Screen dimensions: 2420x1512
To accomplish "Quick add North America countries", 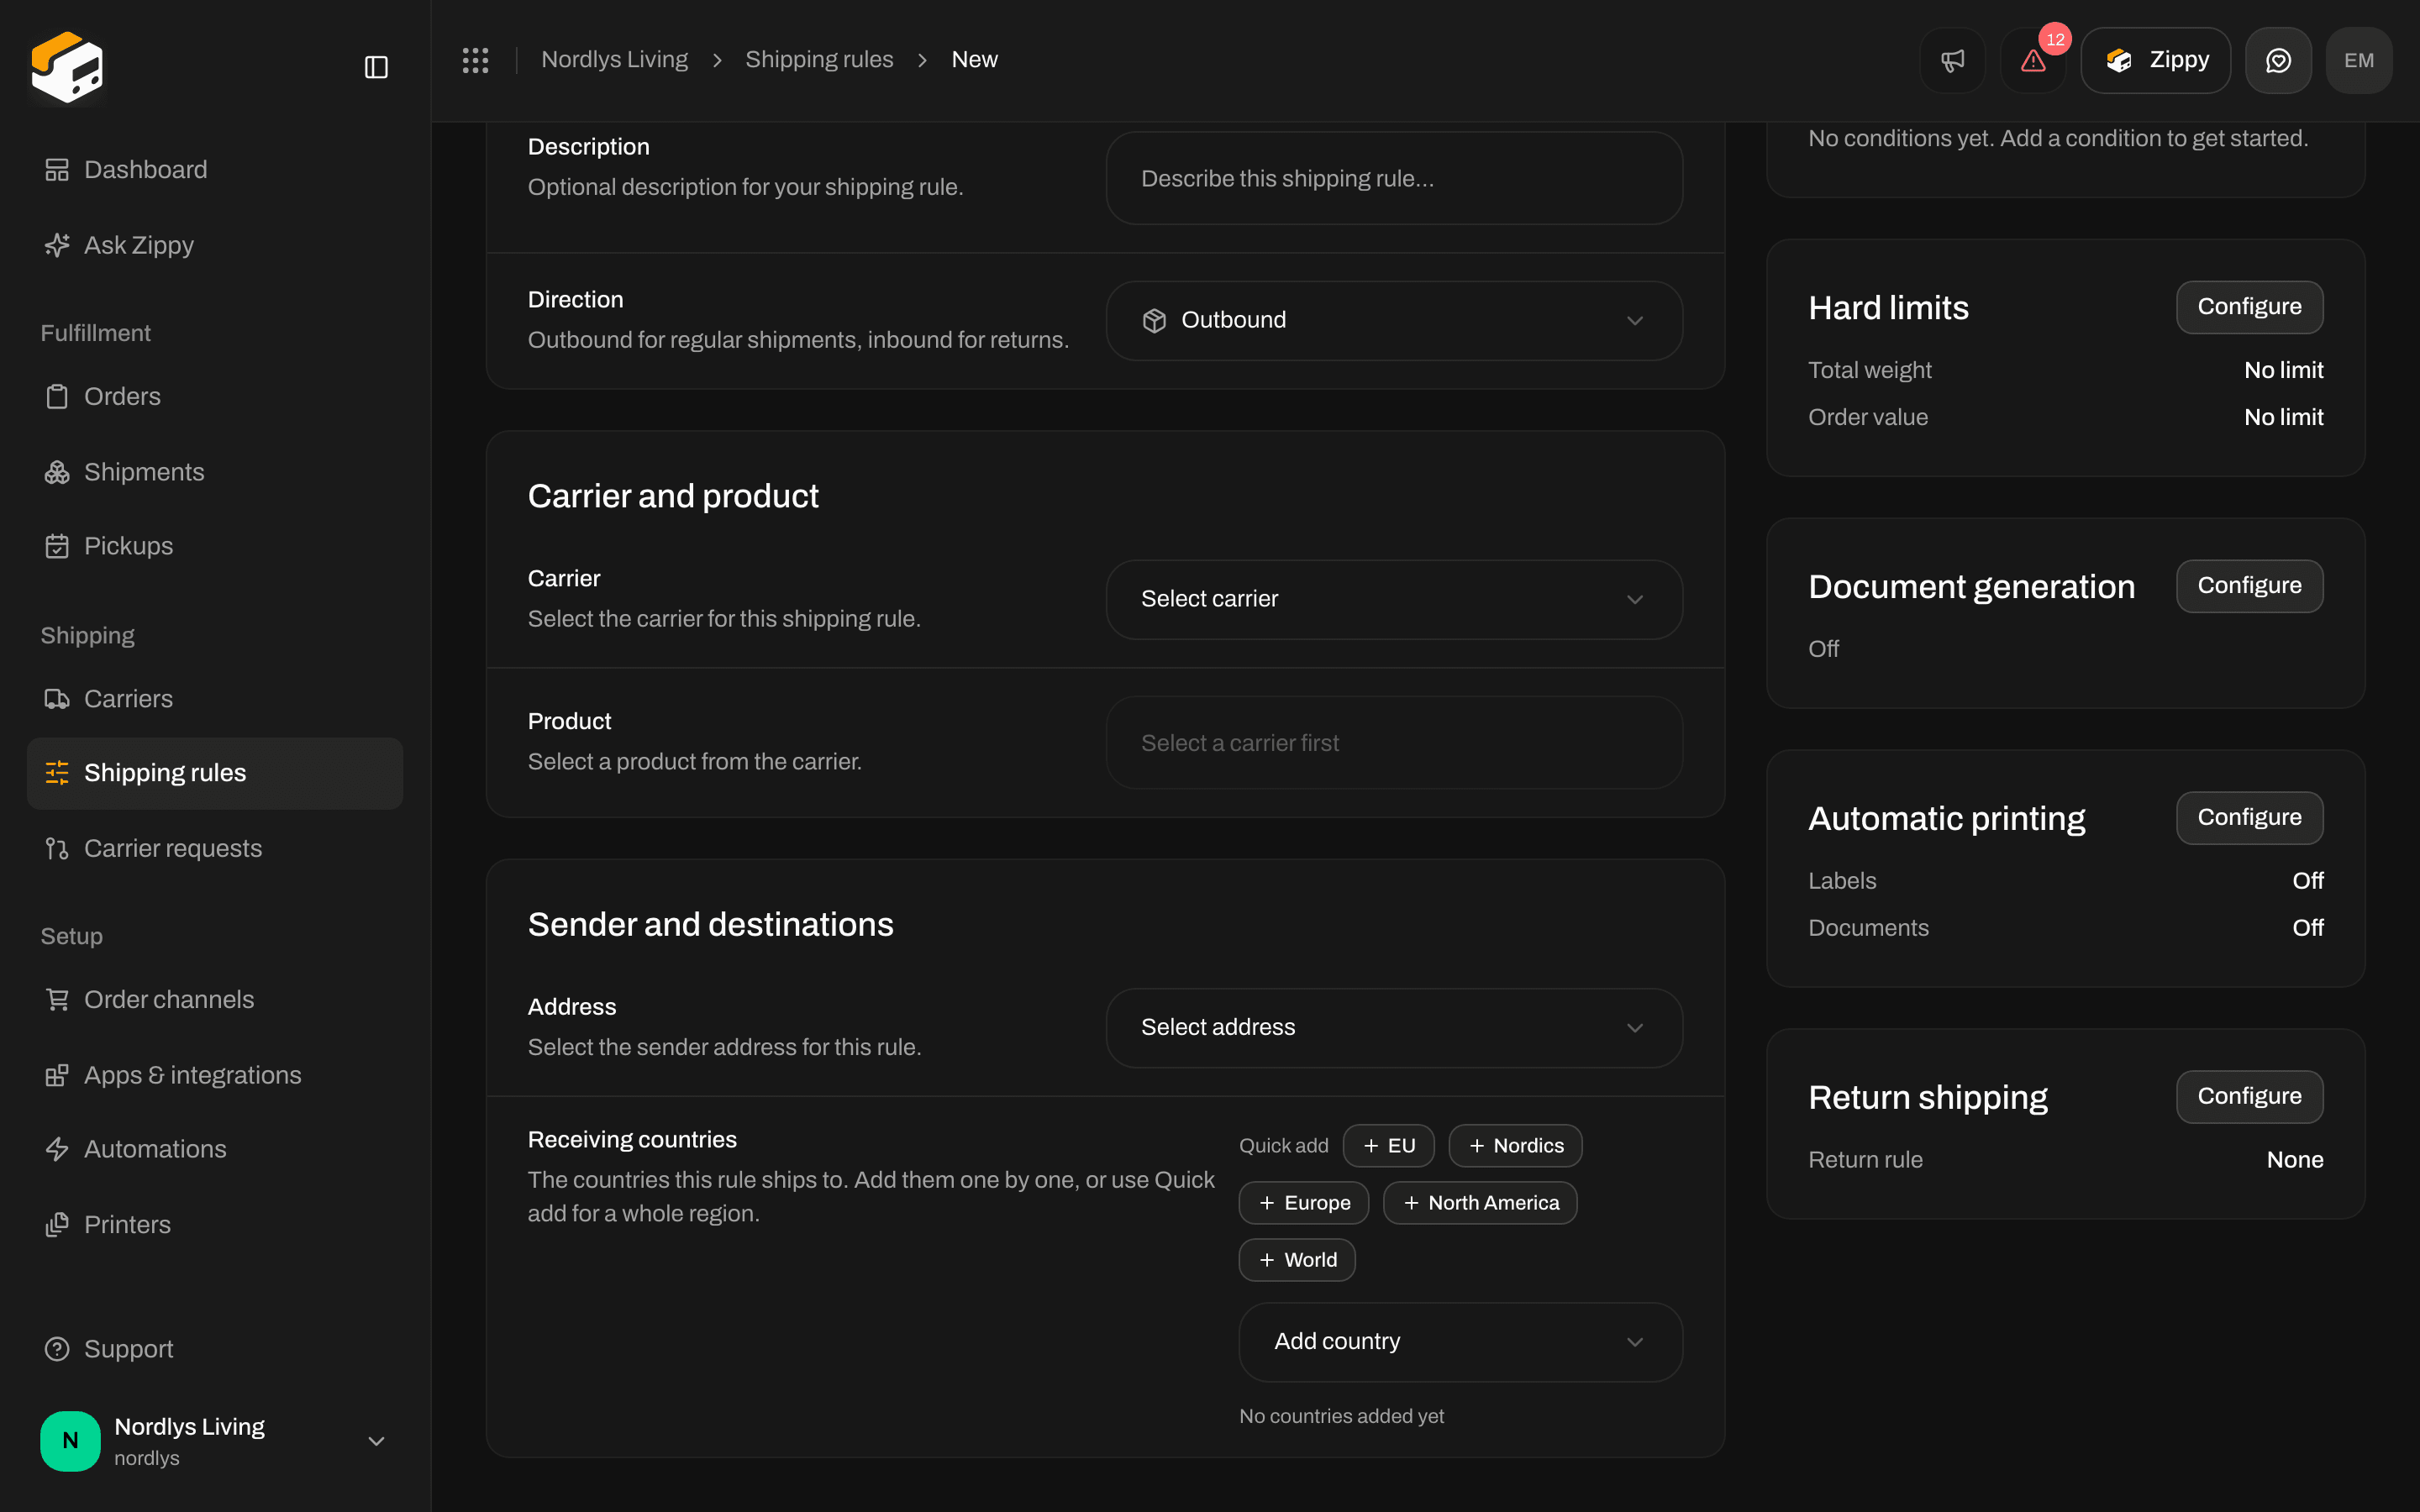I will (1480, 1203).
